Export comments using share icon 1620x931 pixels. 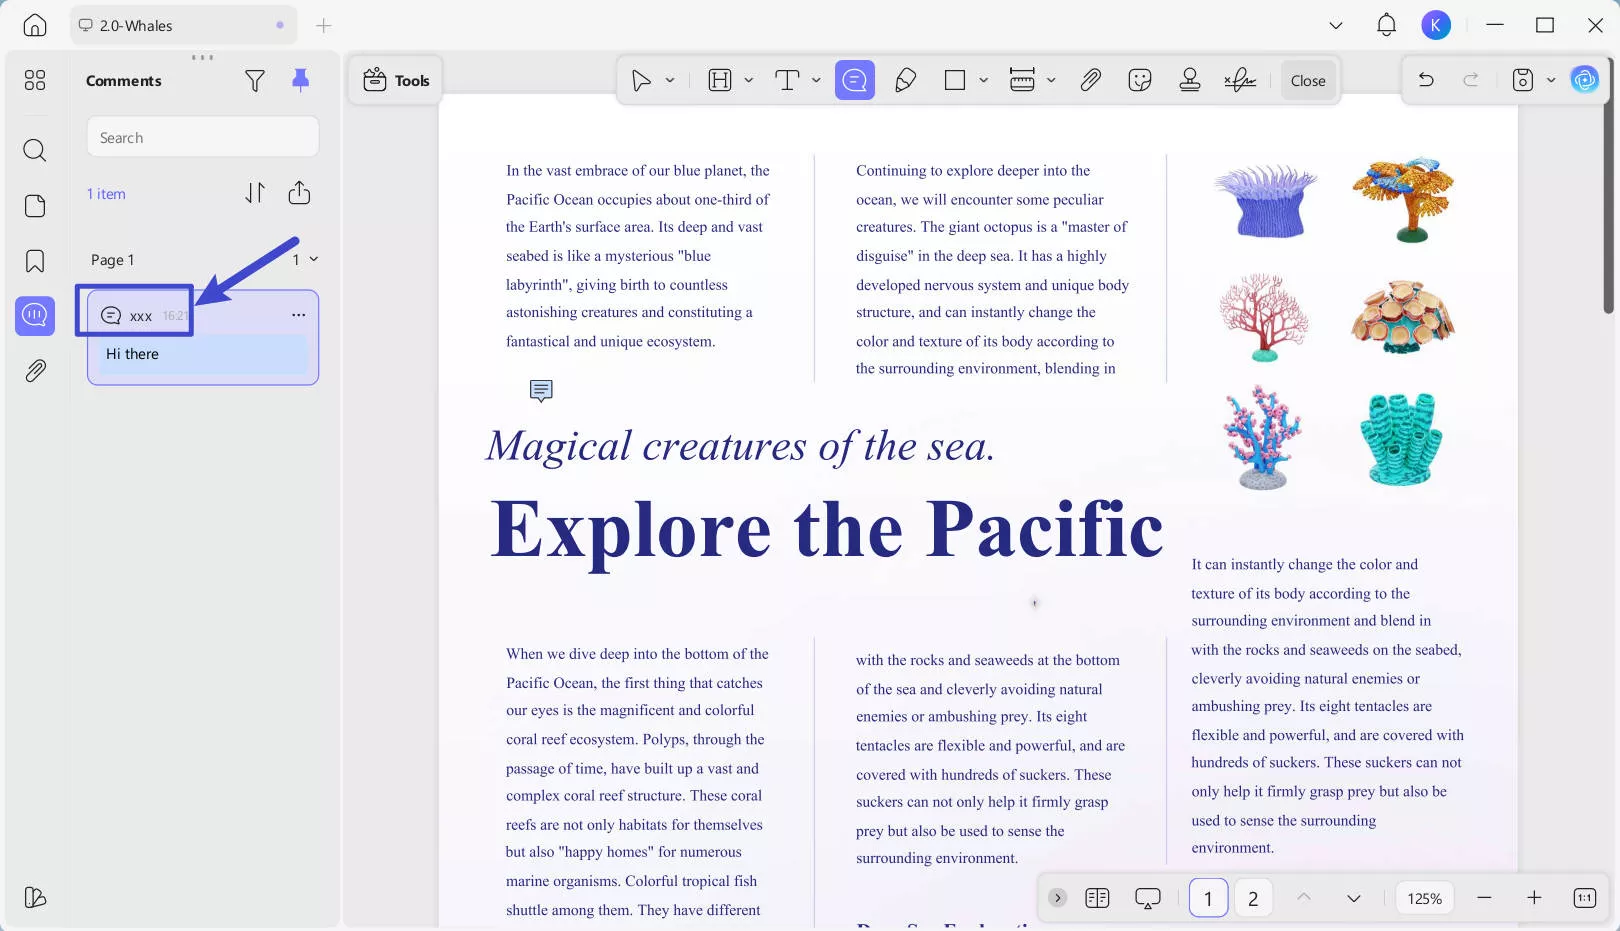coord(299,193)
